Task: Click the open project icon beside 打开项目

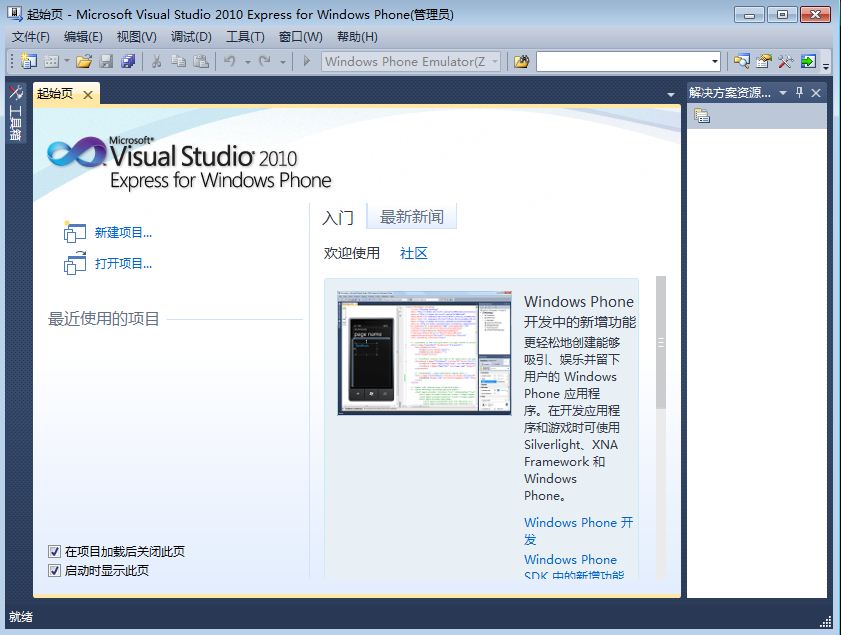Action: tap(75, 263)
